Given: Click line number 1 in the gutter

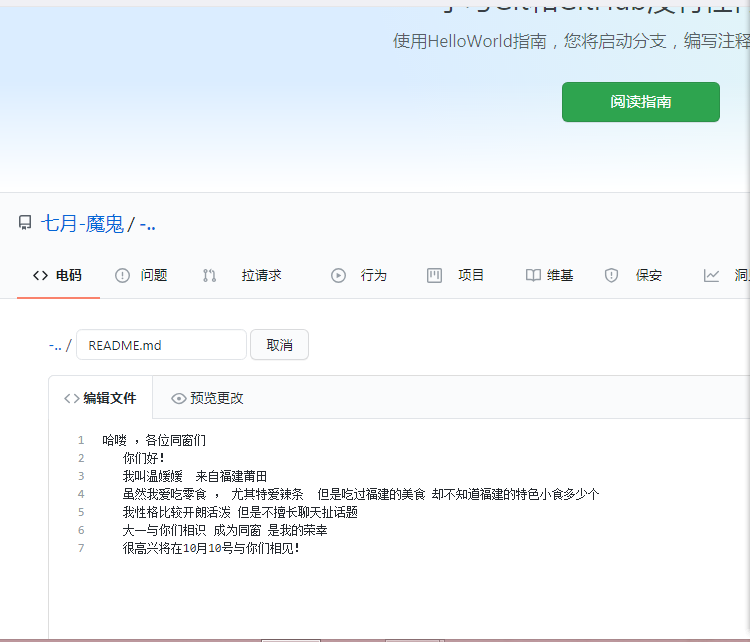Looking at the screenshot, I should click(x=81, y=440).
